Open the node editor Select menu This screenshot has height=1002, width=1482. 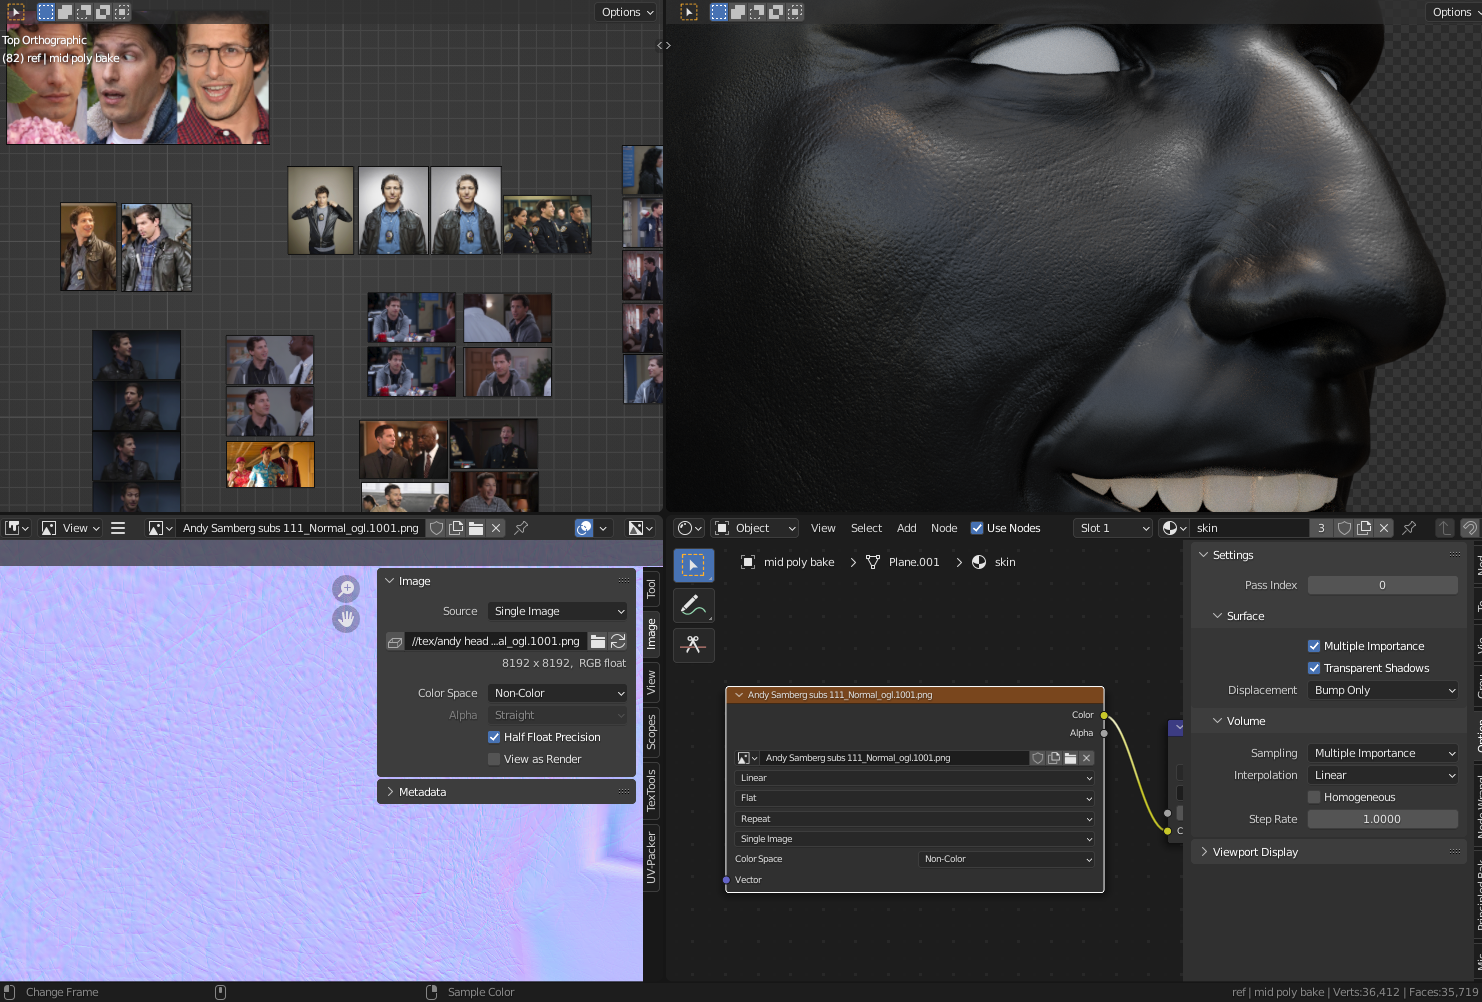pos(866,528)
